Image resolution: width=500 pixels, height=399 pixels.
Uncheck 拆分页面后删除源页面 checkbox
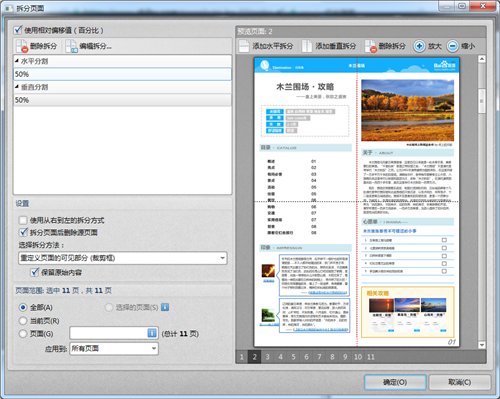click(x=23, y=232)
